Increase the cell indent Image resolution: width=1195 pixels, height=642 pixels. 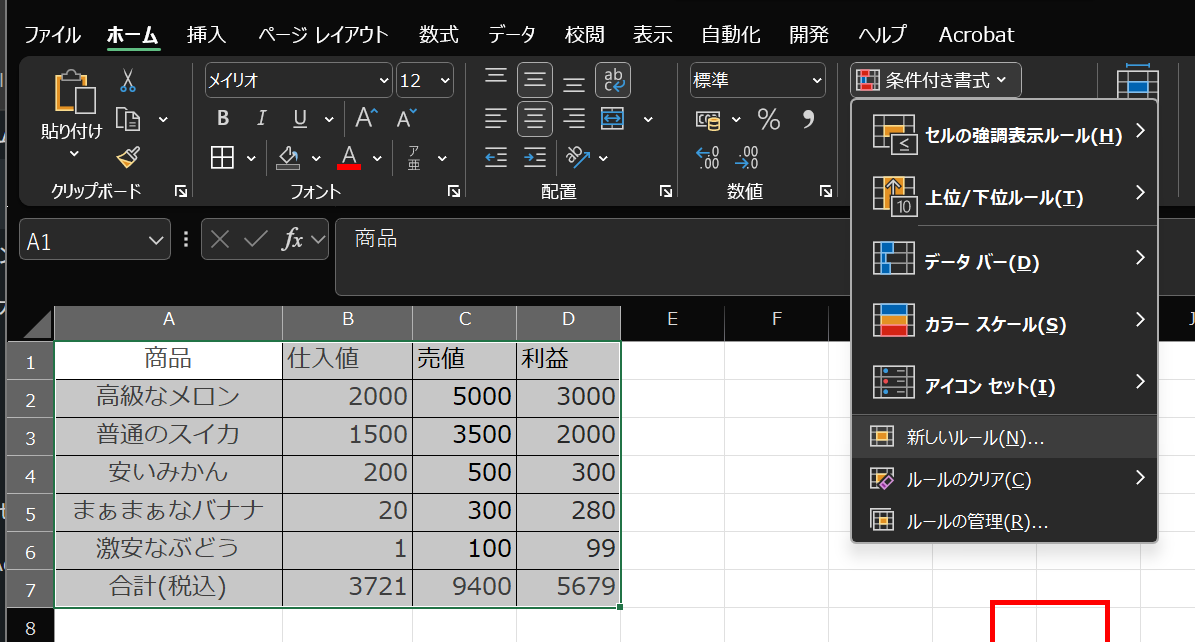(535, 158)
